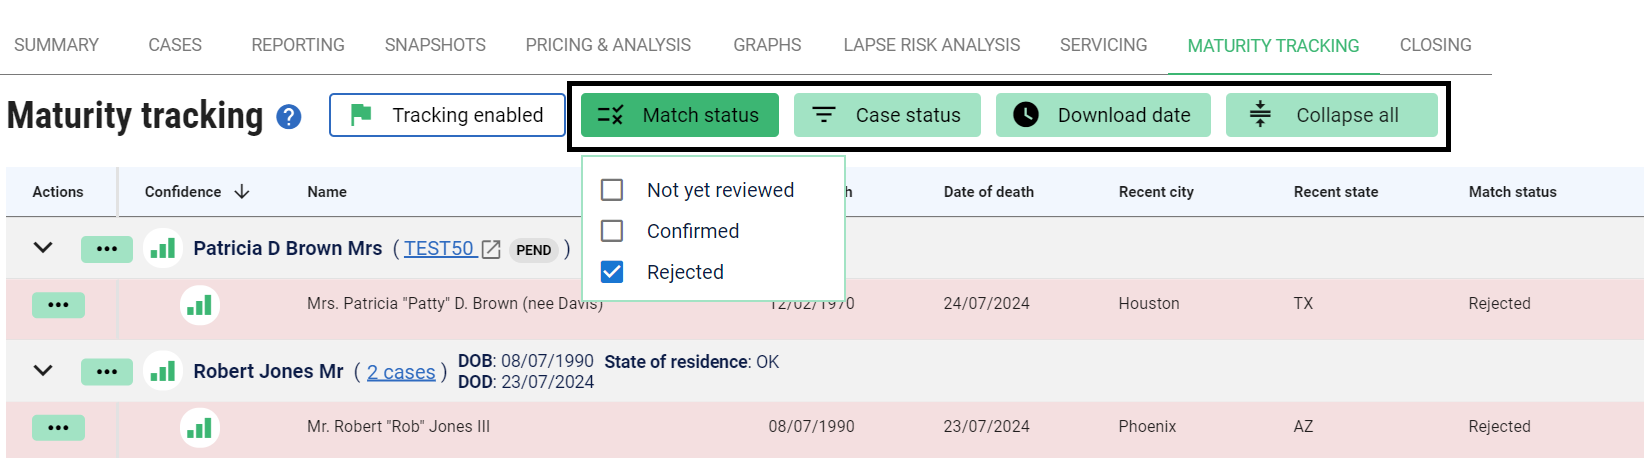The height and width of the screenshot is (458, 1644).
Task: Open the 2 cases link
Action: point(401,372)
